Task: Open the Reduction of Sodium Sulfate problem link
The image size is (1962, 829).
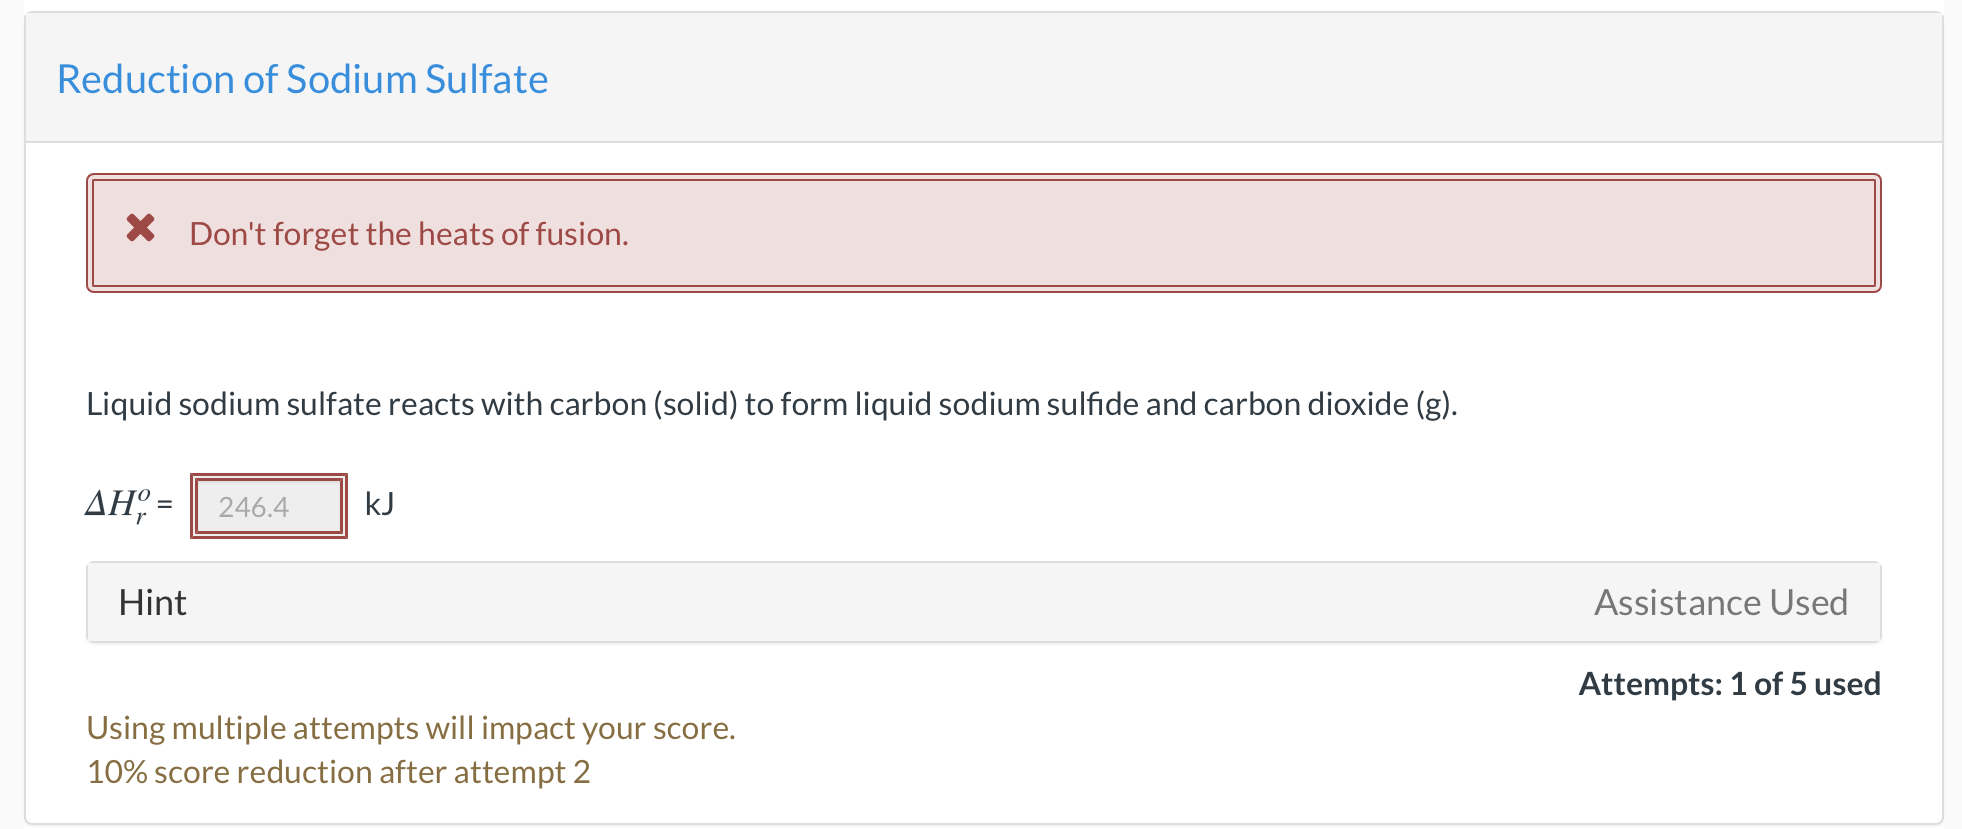Action: (303, 79)
